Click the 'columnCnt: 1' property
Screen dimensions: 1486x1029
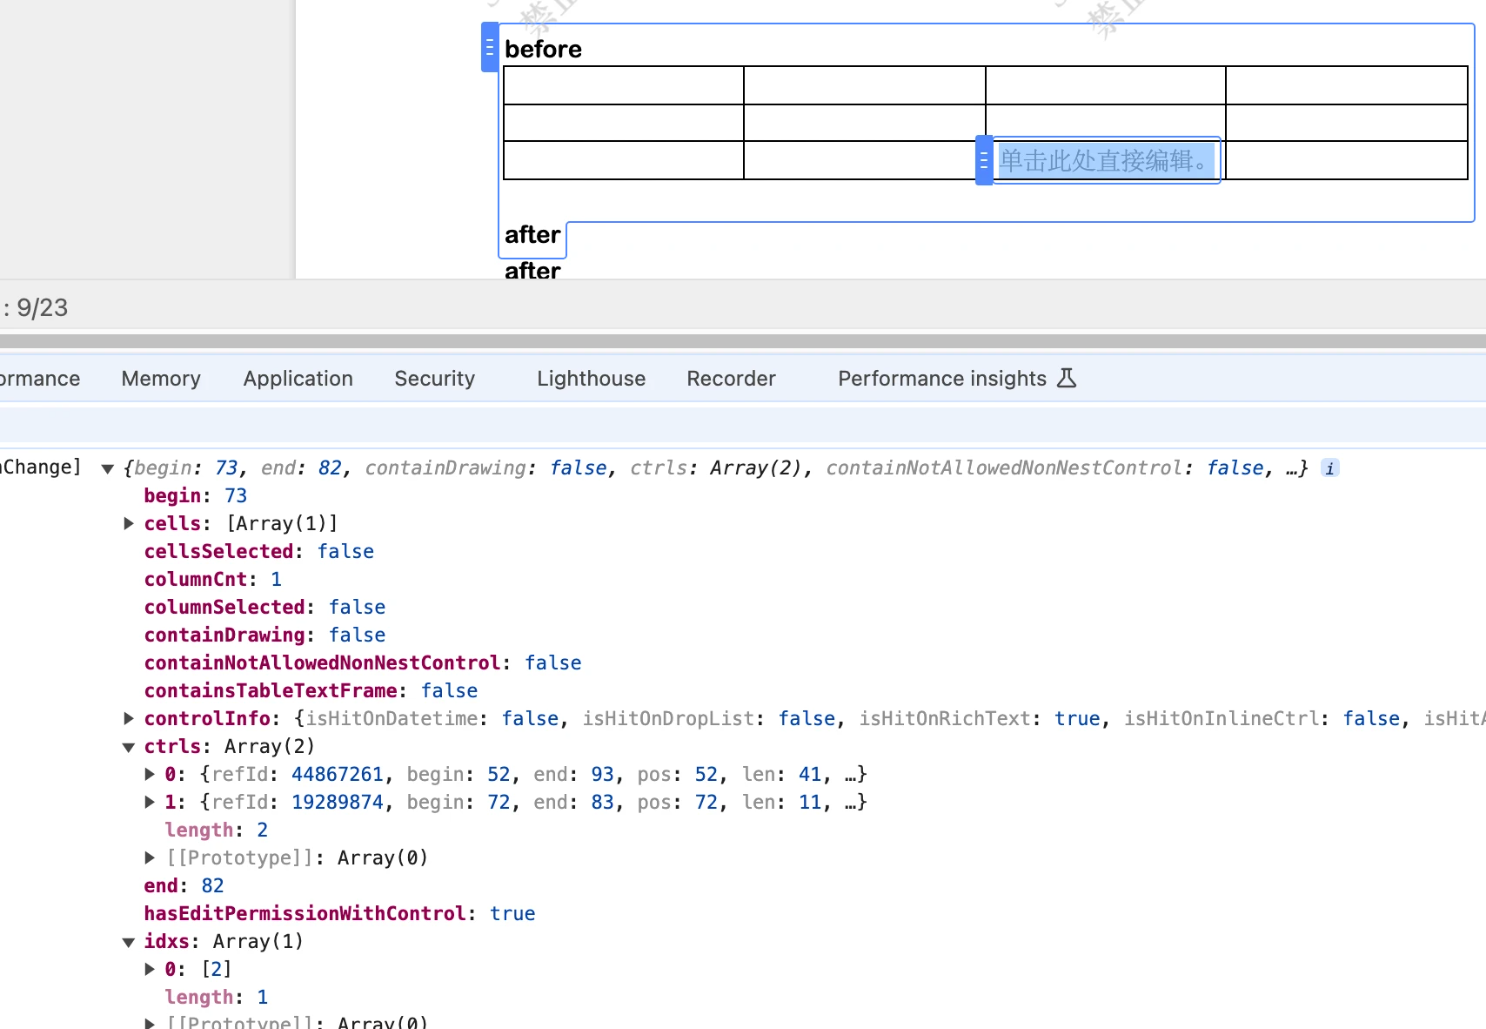(x=213, y=579)
